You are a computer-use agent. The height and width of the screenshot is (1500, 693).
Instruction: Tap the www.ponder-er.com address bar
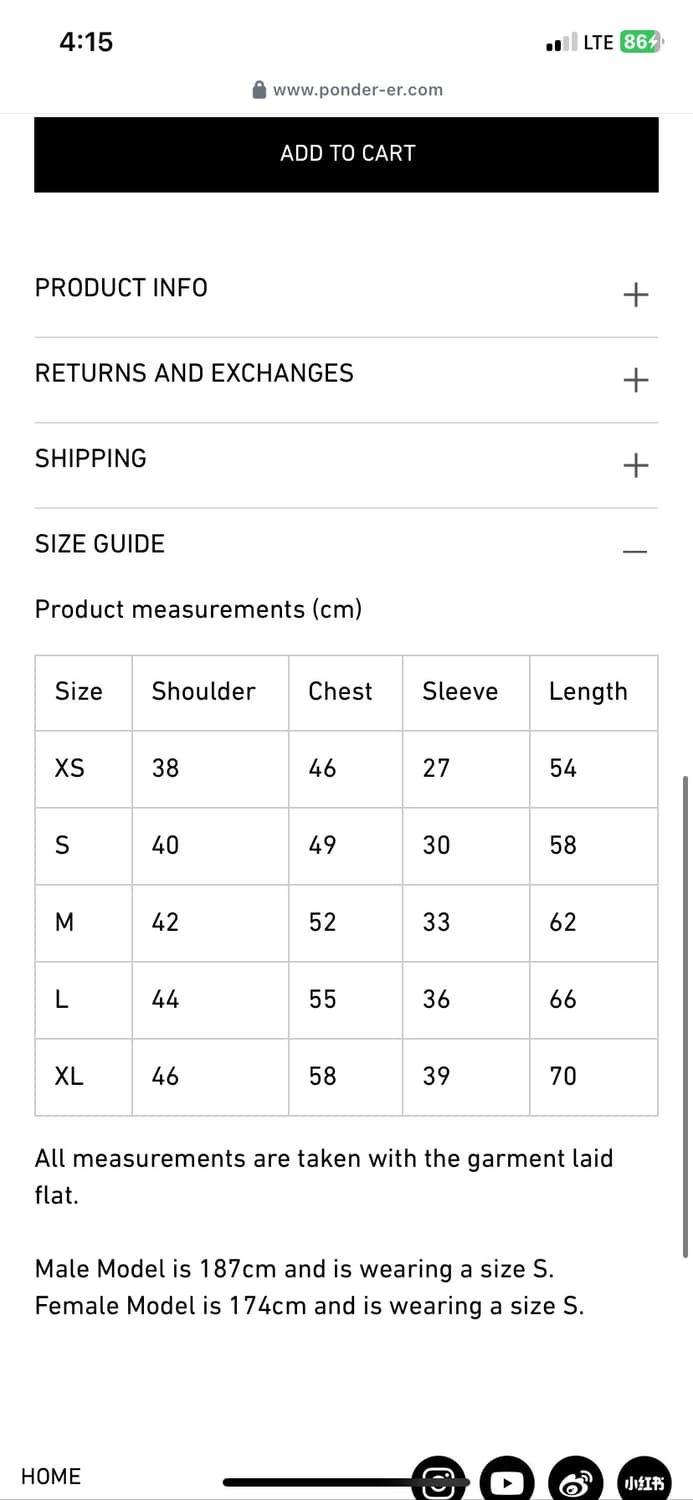(x=347, y=89)
